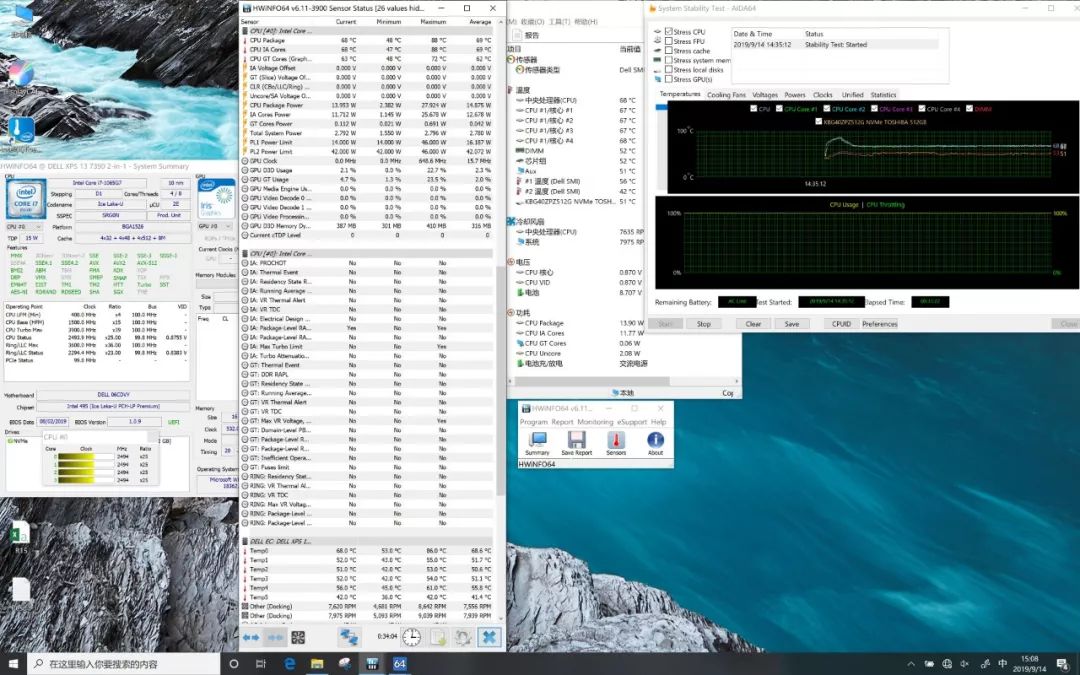
Task: Open the Statistics tab
Action: pos(883,95)
